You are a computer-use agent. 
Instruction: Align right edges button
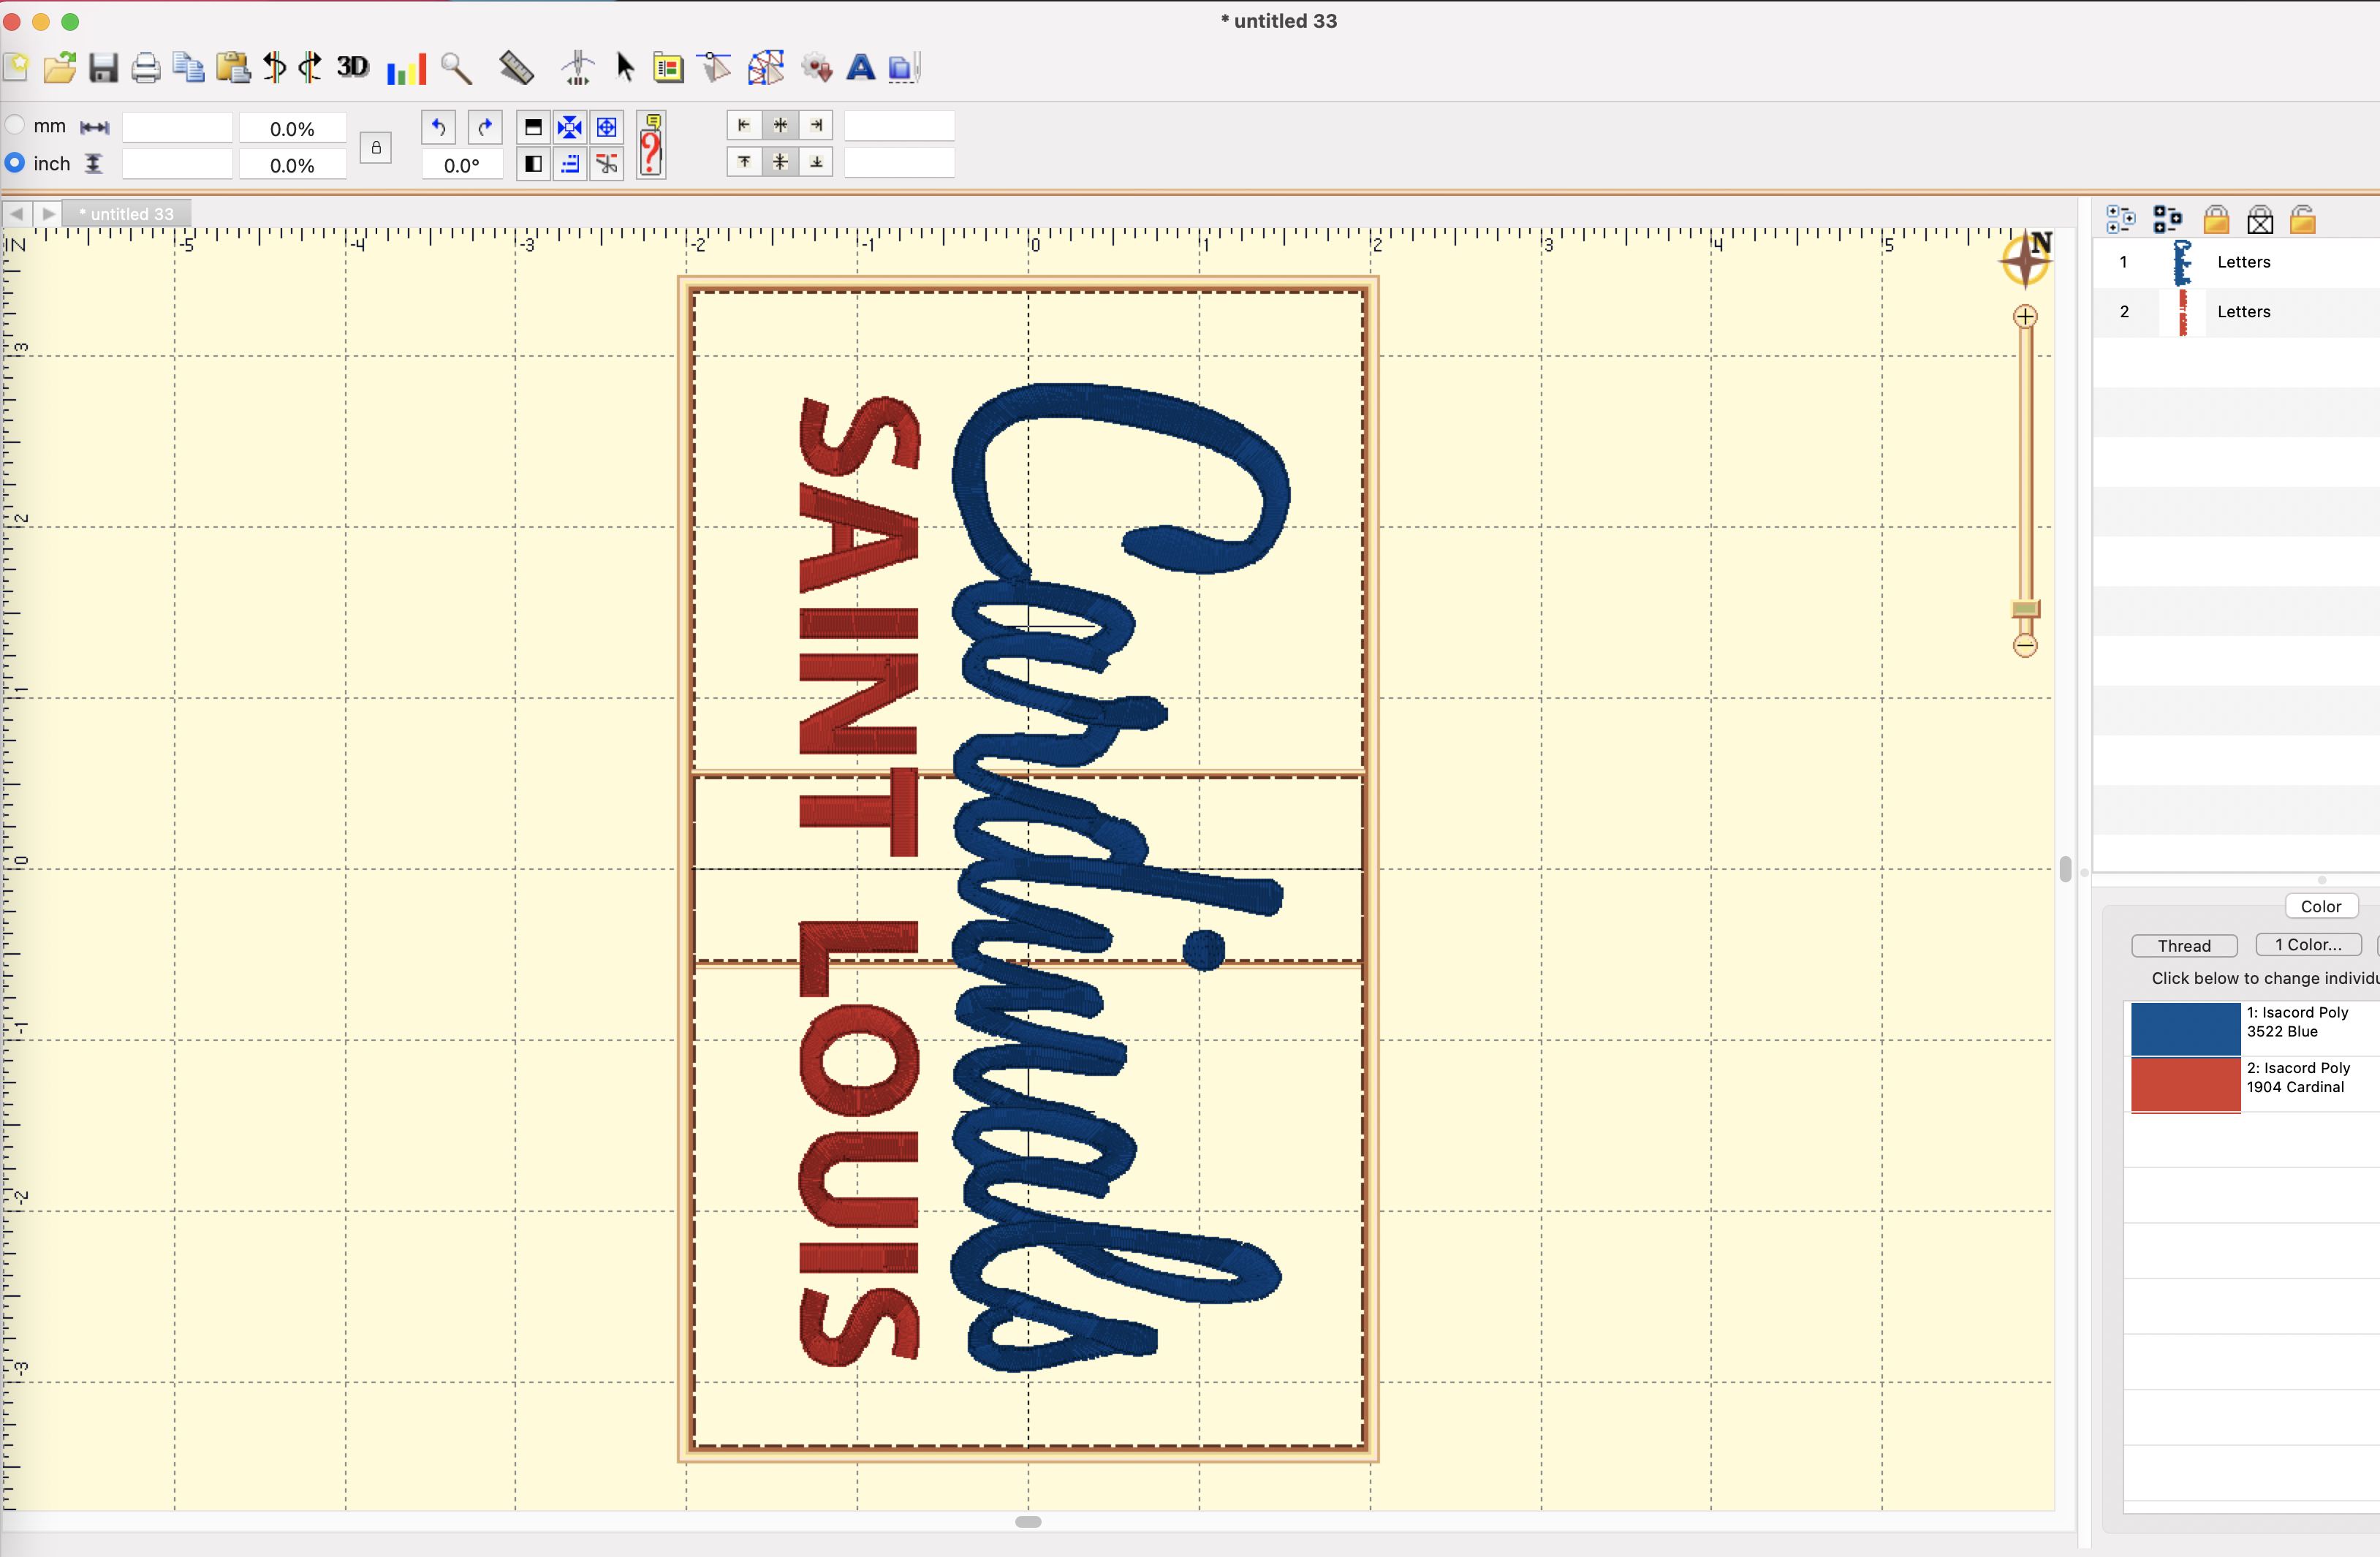pos(817,125)
